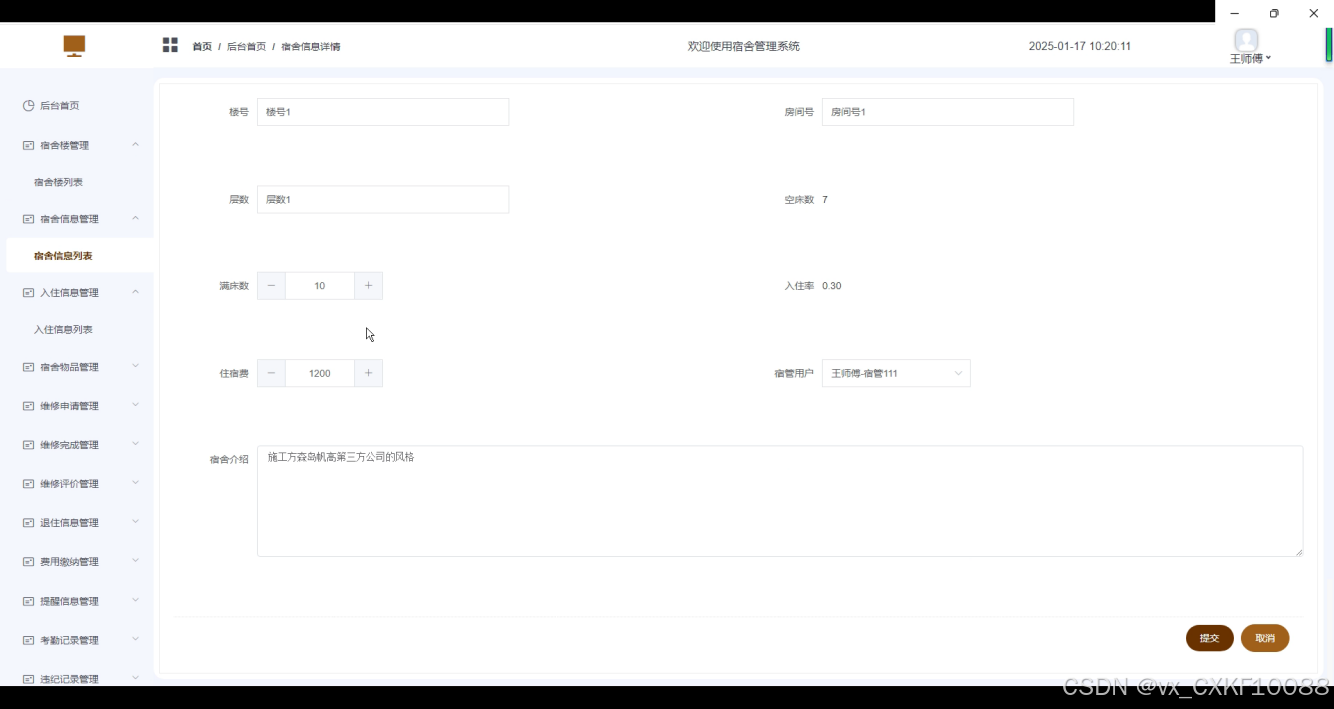Open the 宿舍楼列表 submenu item
Screen dimensions: 1334x709
pyautogui.click(x=58, y=182)
